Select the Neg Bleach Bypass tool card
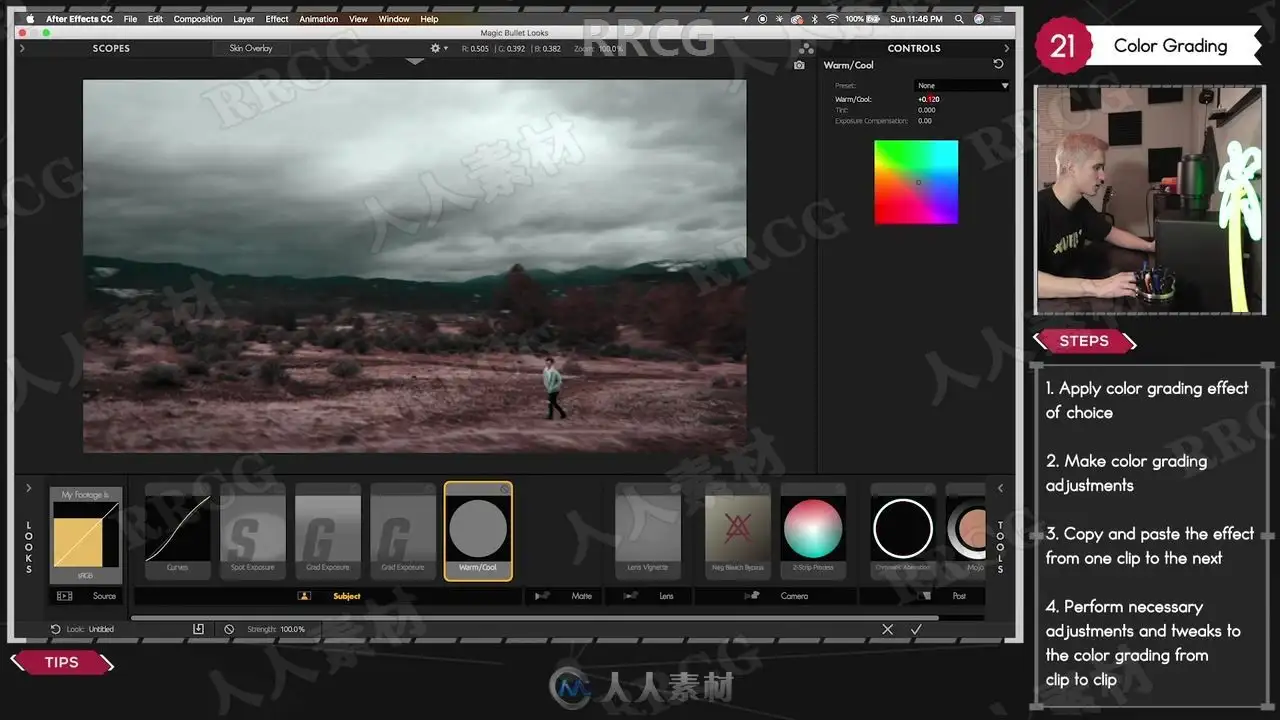 (x=738, y=531)
